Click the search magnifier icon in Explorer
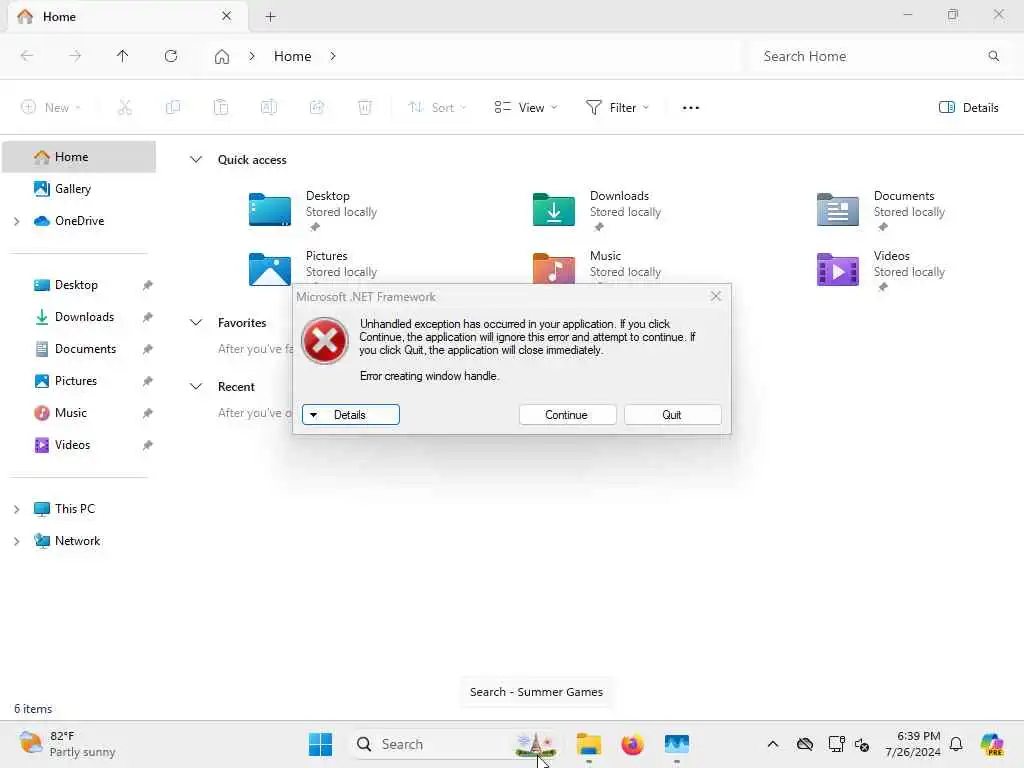 (993, 56)
